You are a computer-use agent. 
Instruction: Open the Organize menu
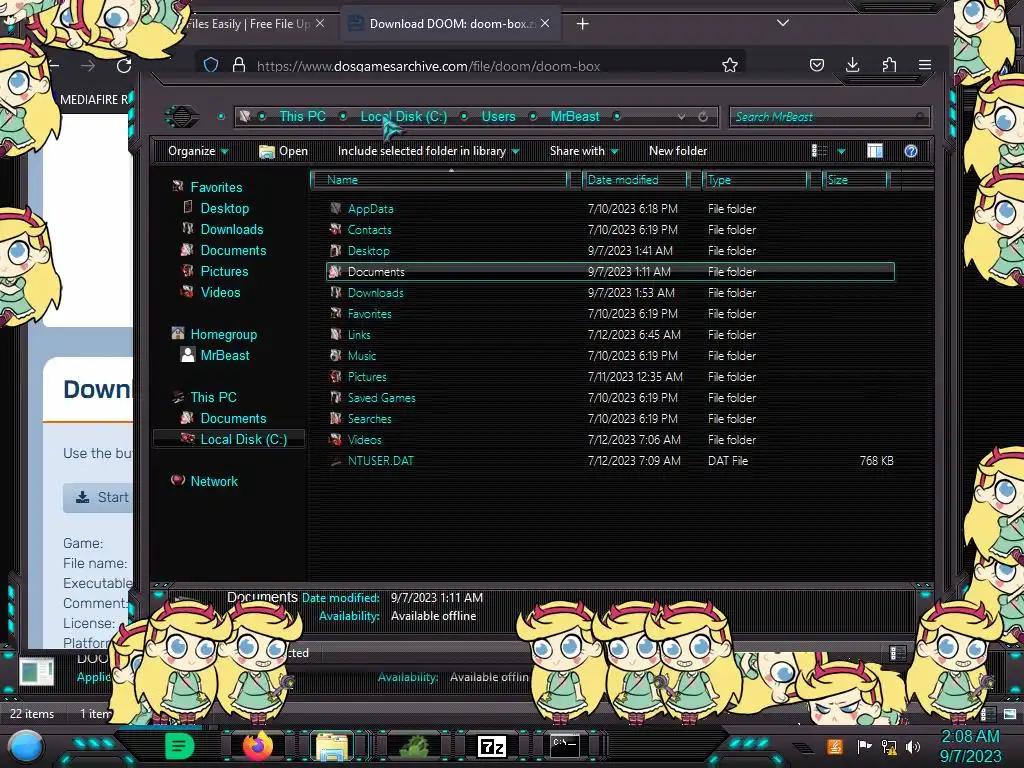[x=198, y=151]
